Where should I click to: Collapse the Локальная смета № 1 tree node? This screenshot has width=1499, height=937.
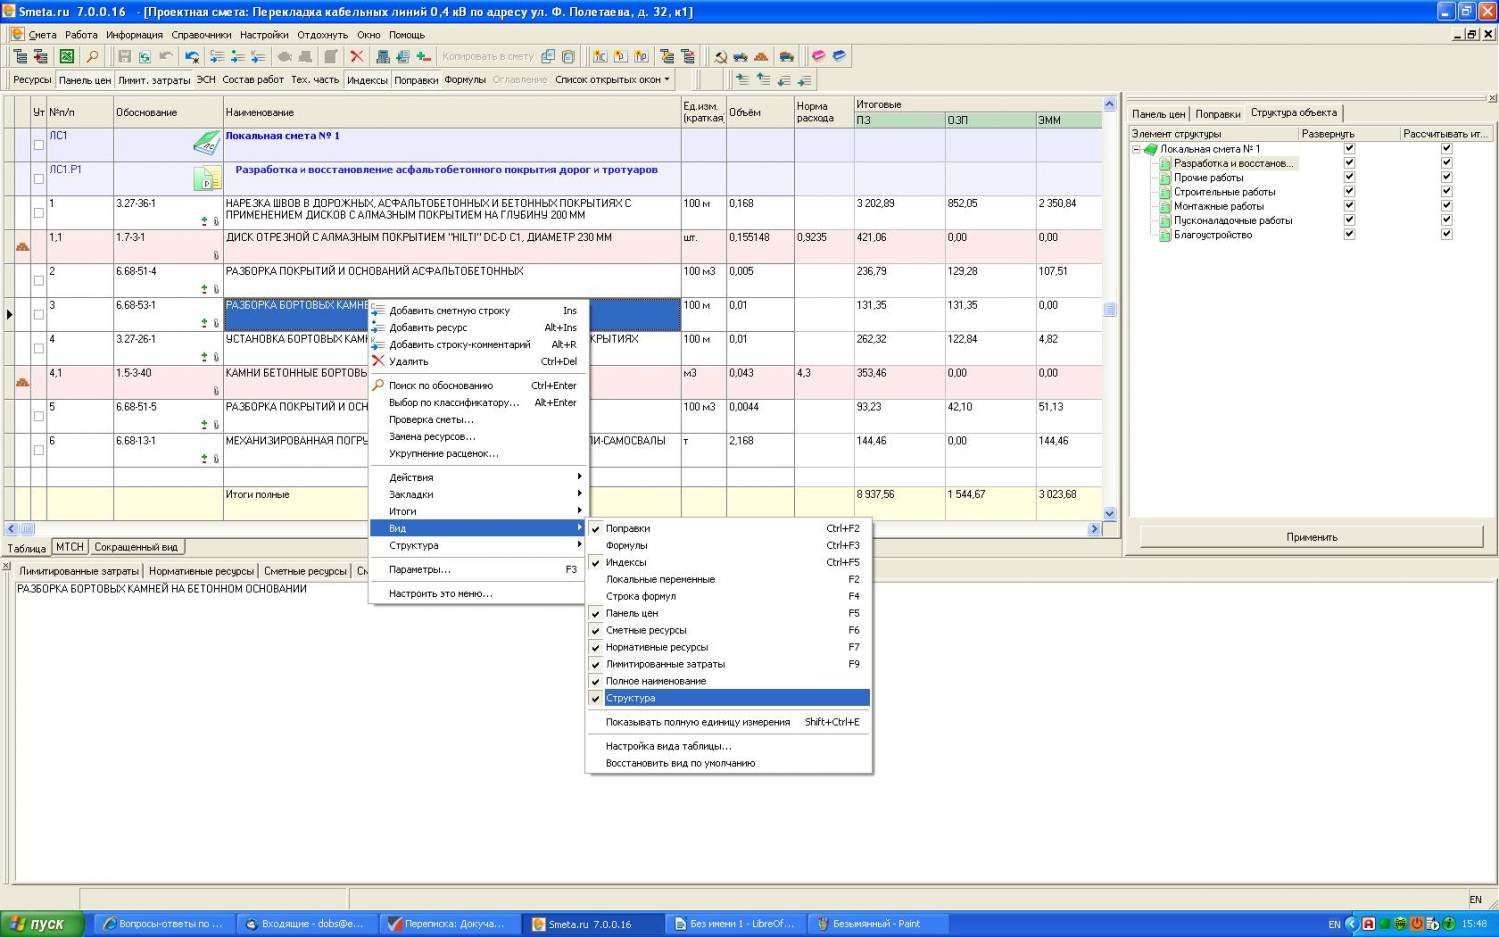pos(1136,149)
